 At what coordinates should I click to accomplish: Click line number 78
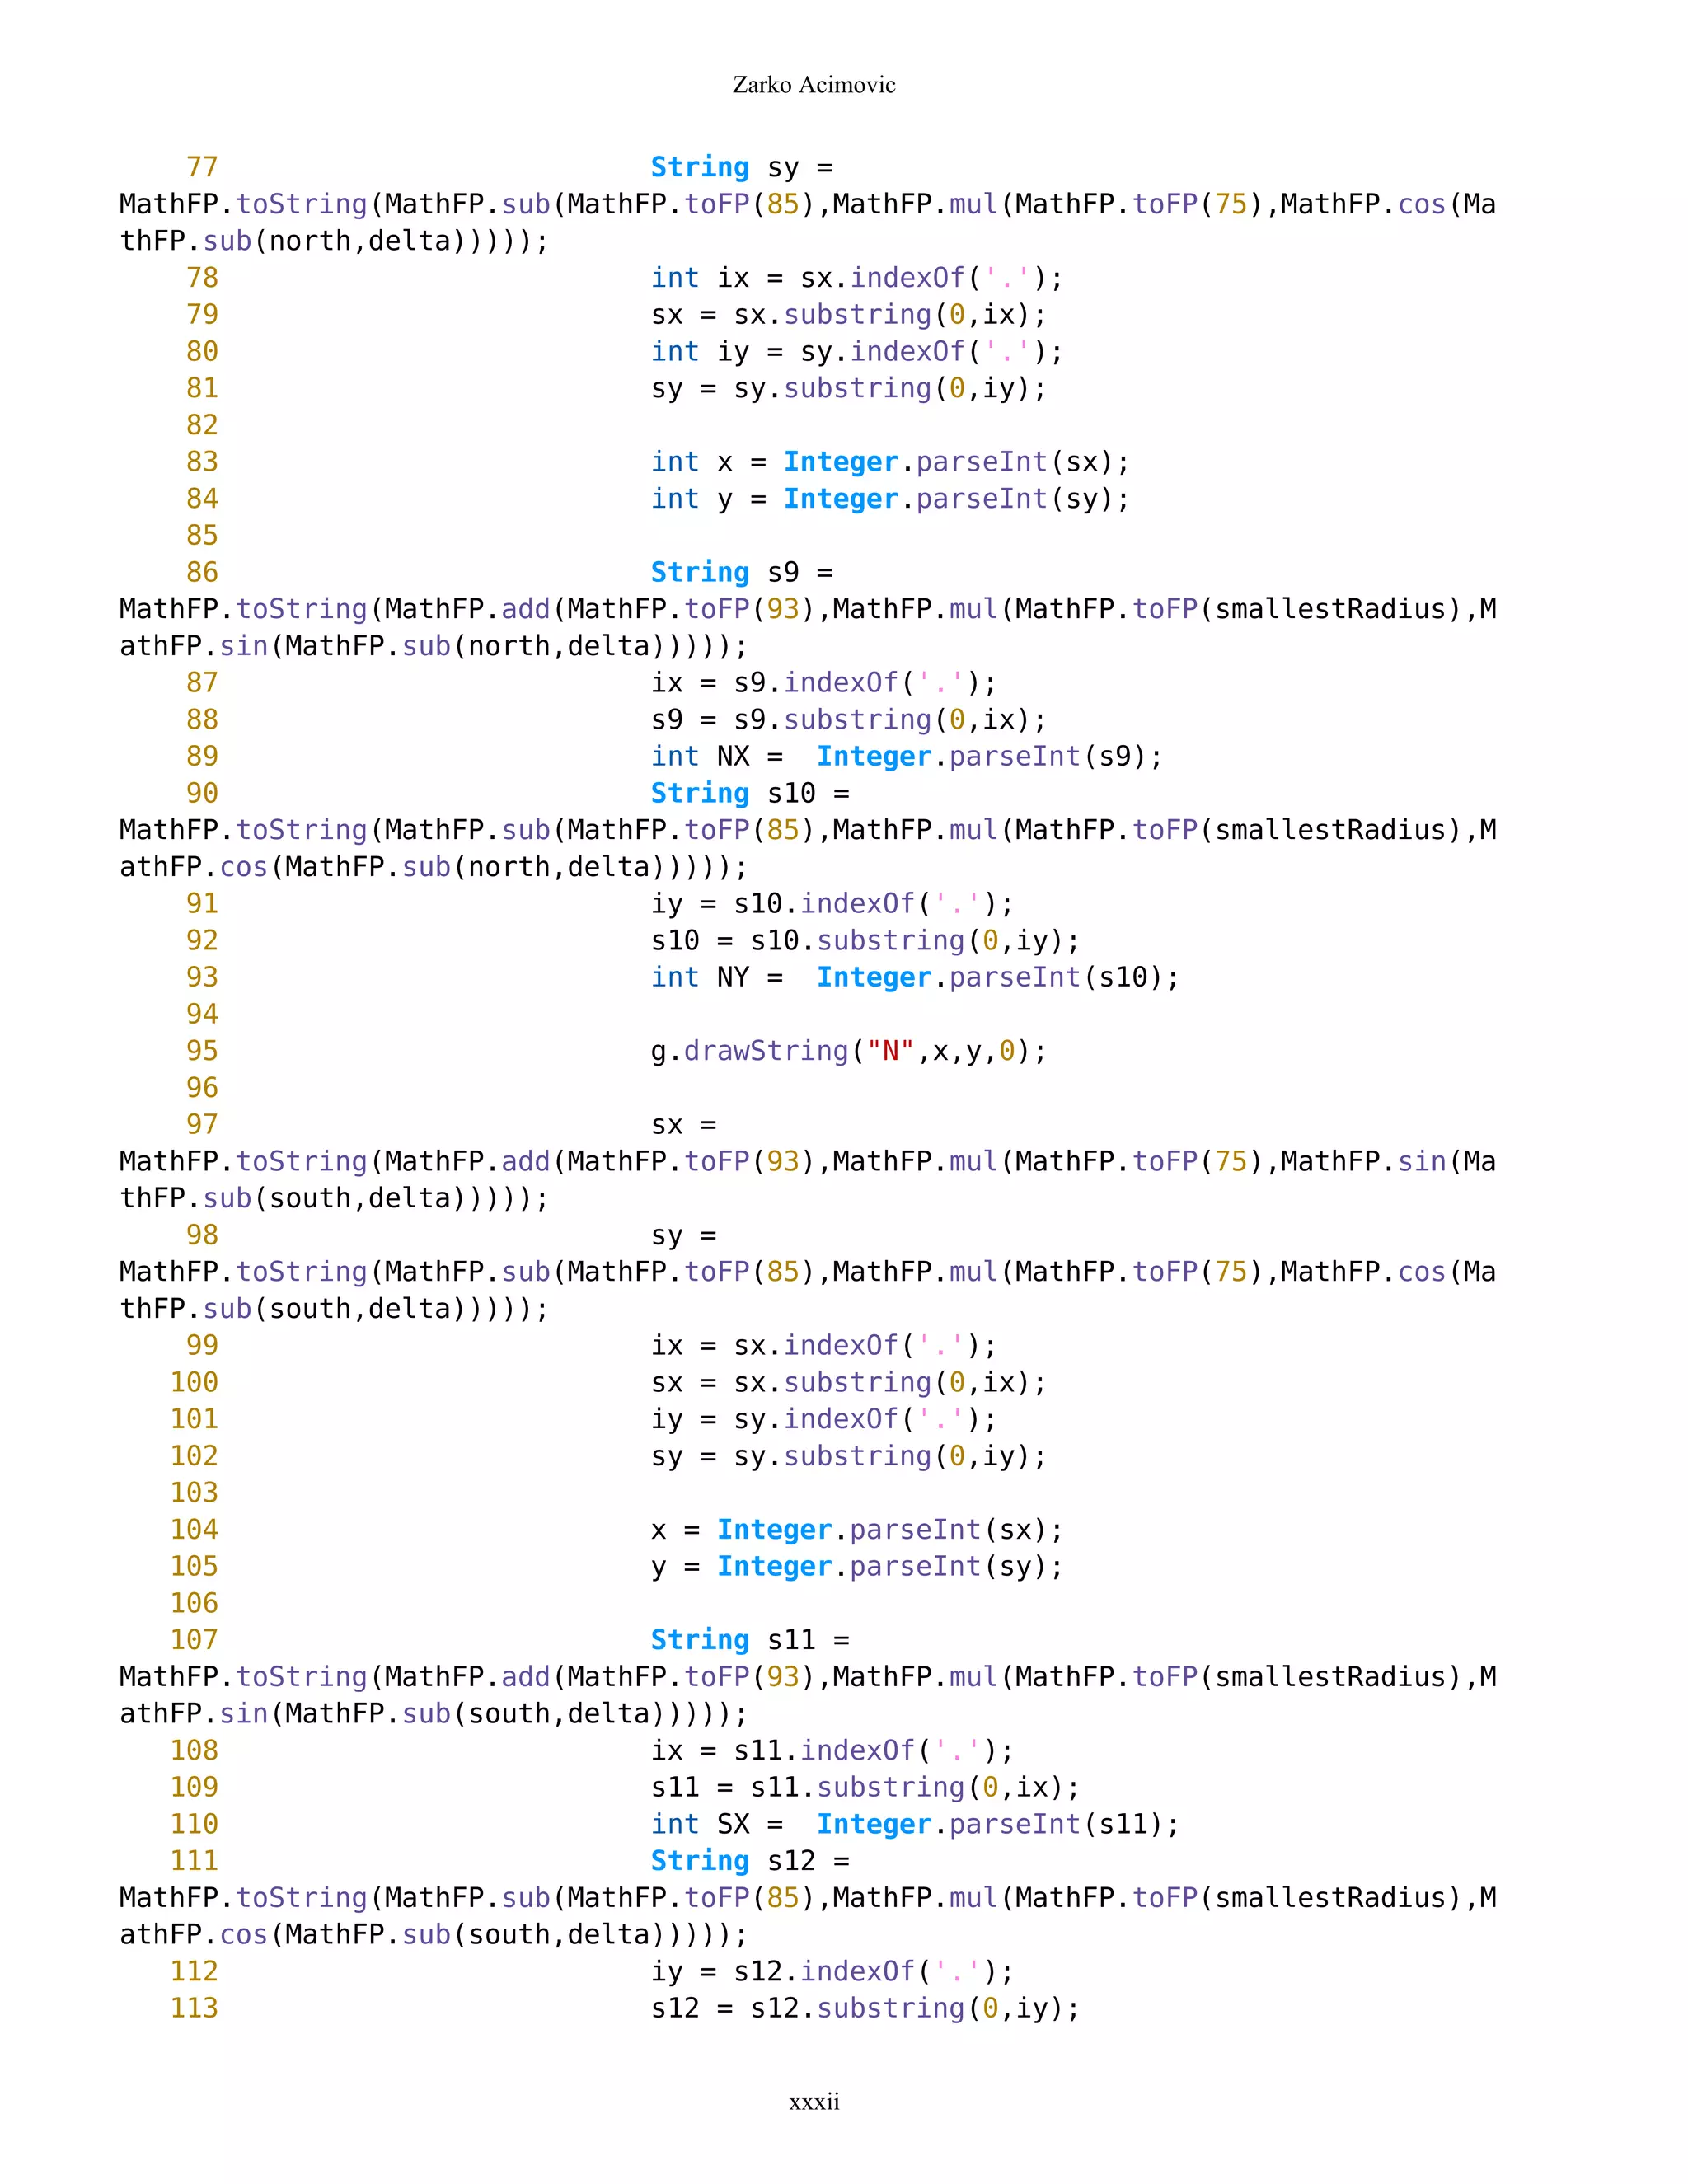pos(202,278)
